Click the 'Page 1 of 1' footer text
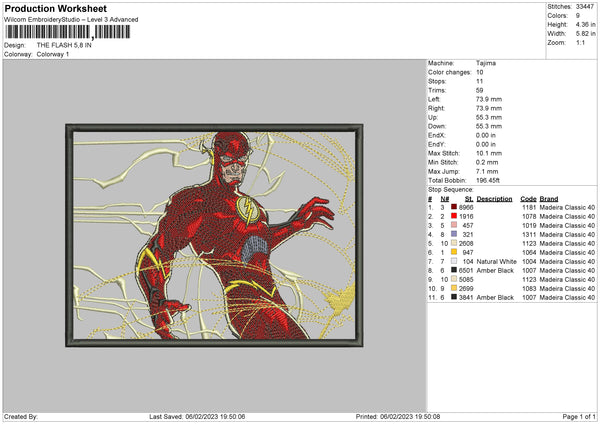 coord(579,416)
